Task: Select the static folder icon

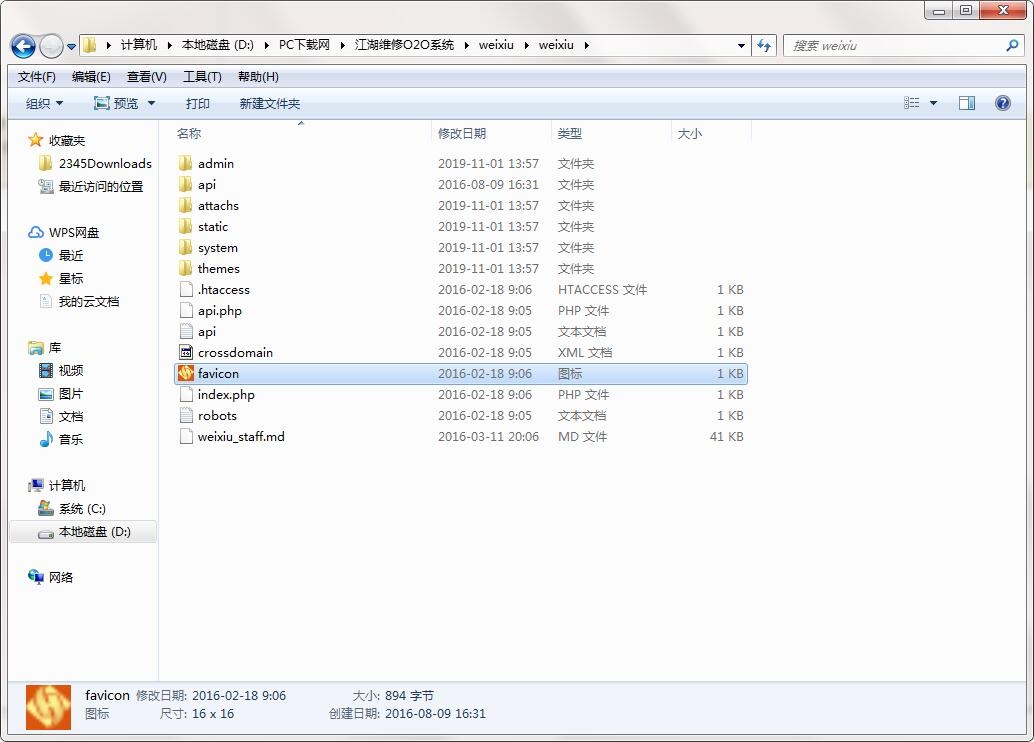Action: [x=186, y=226]
